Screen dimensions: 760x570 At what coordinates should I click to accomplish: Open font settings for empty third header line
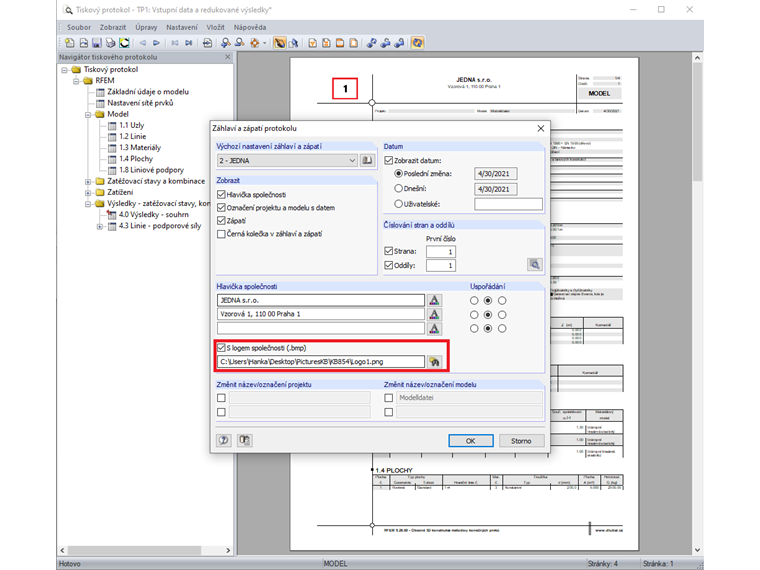point(435,329)
